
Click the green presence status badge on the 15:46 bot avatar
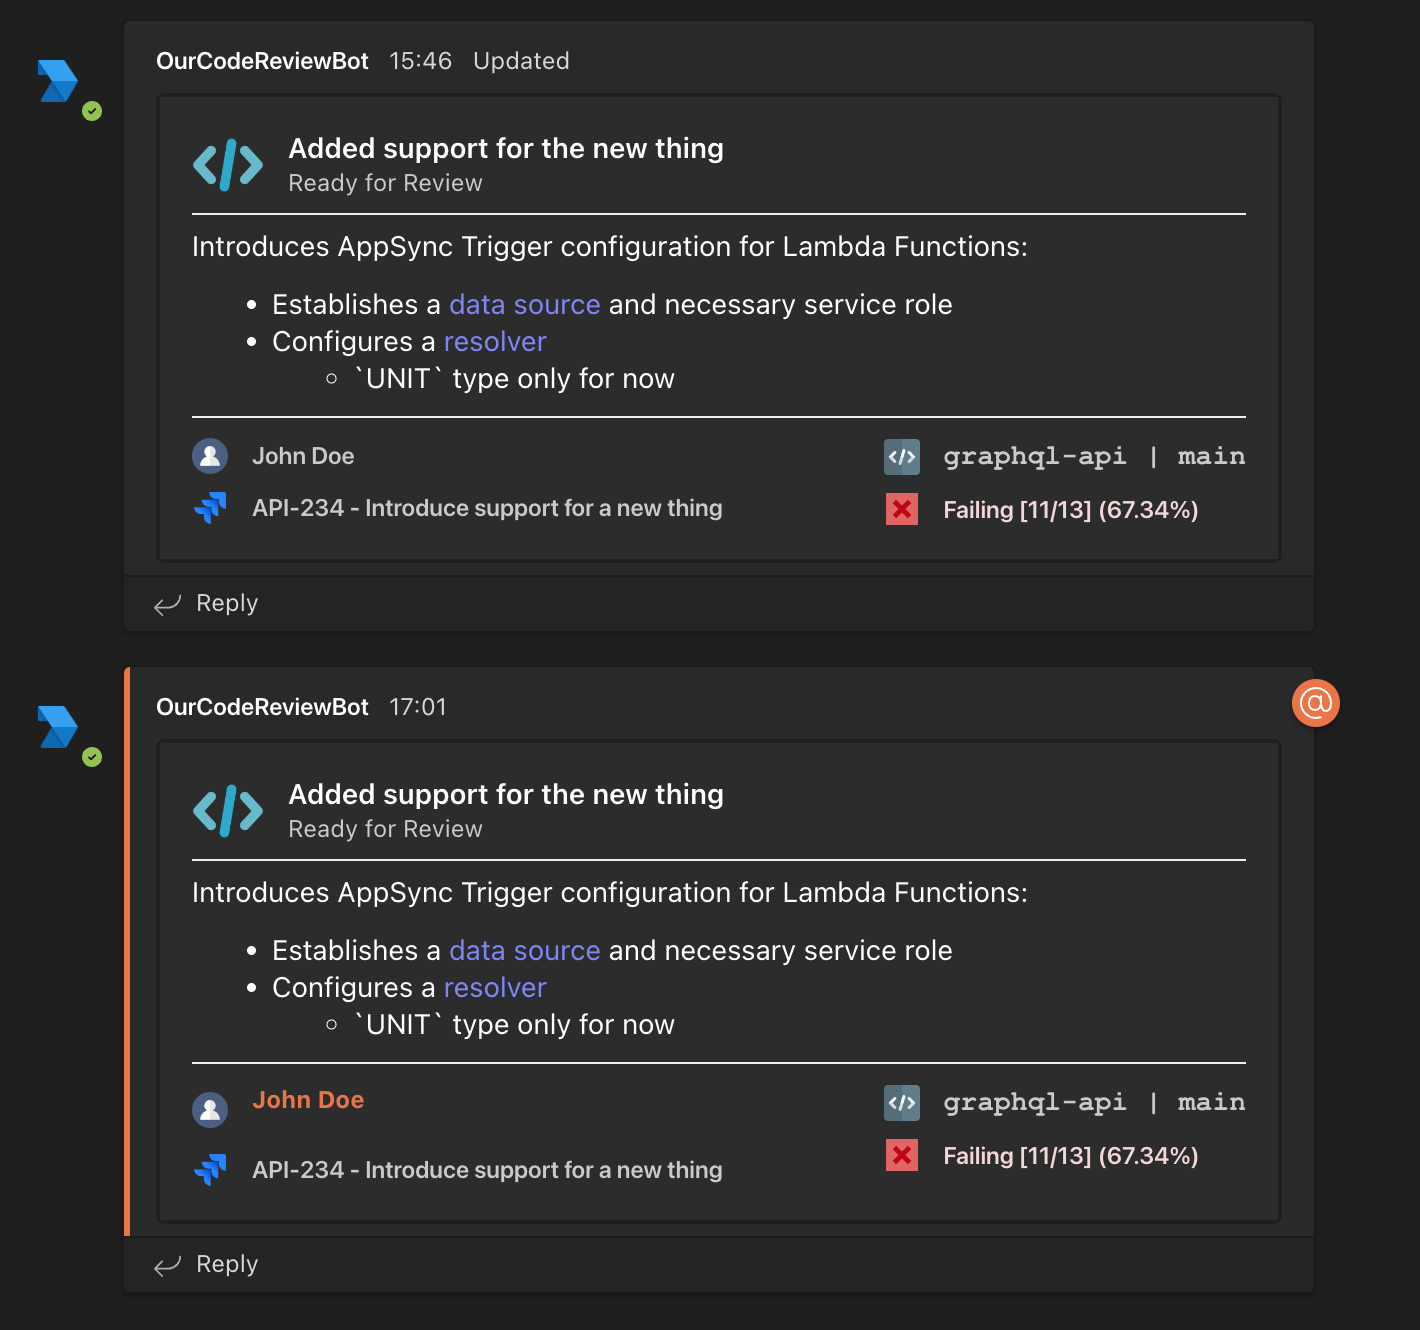92,111
